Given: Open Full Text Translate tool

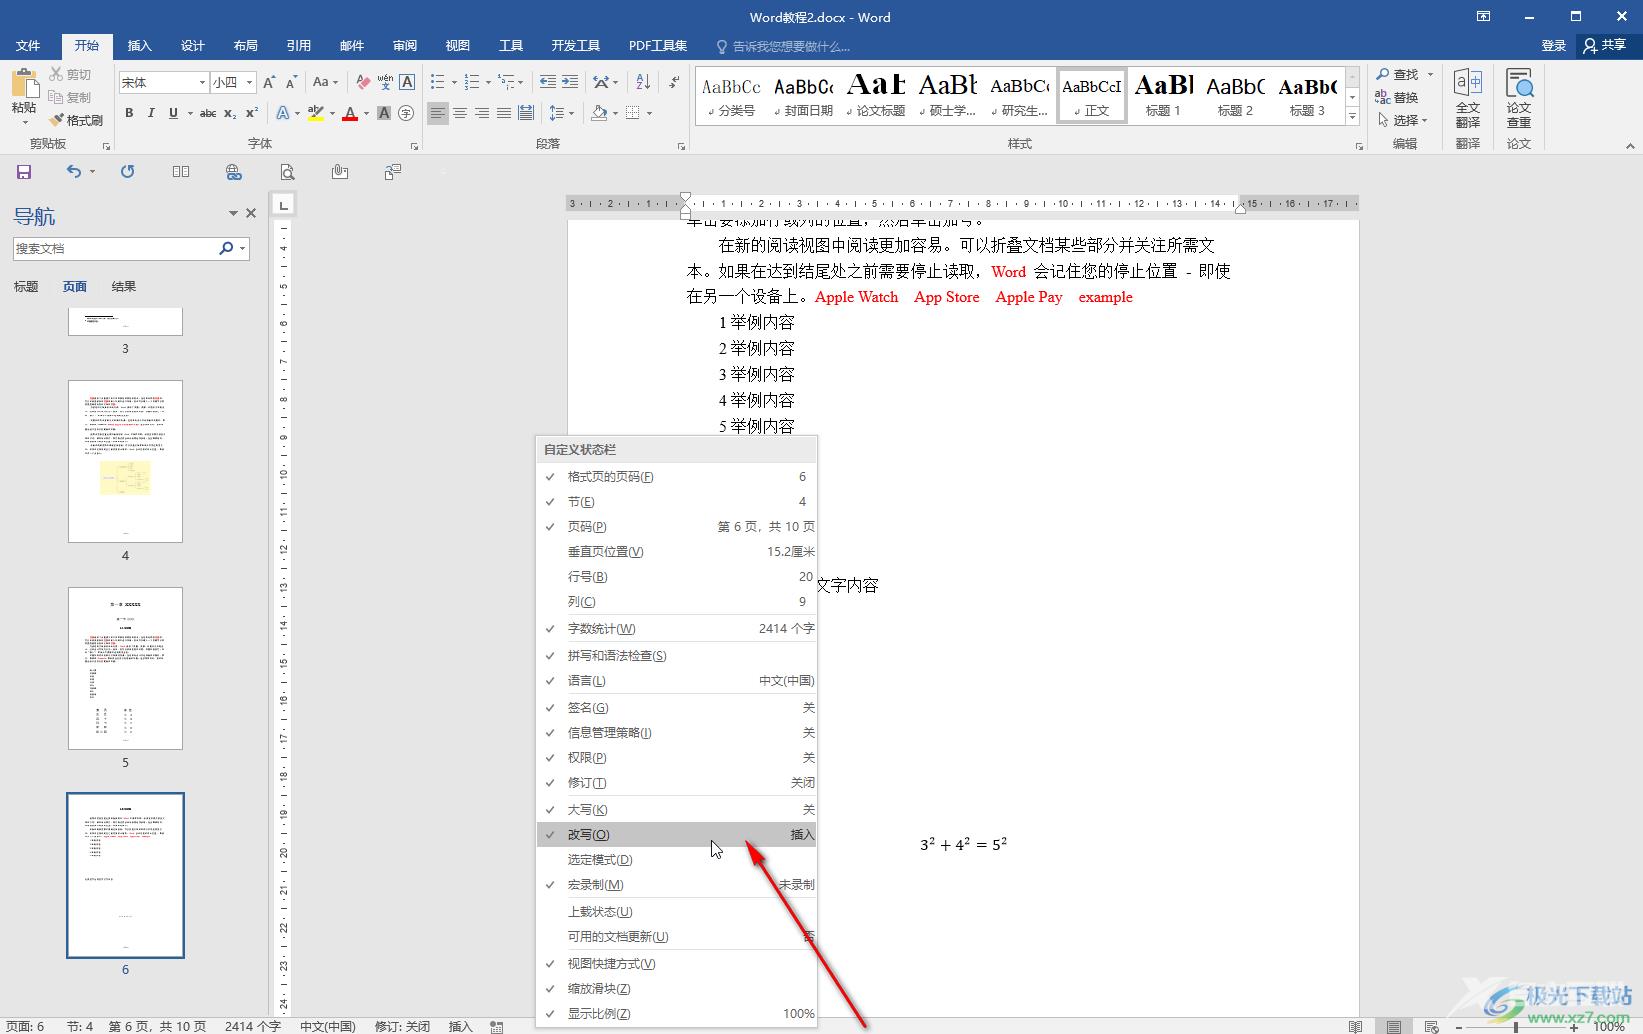Looking at the screenshot, I should [x=1468, y=98].
